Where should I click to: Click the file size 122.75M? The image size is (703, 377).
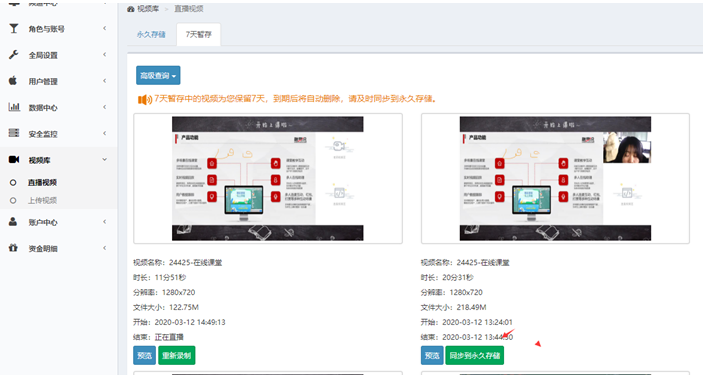click(x=184, y=308)
